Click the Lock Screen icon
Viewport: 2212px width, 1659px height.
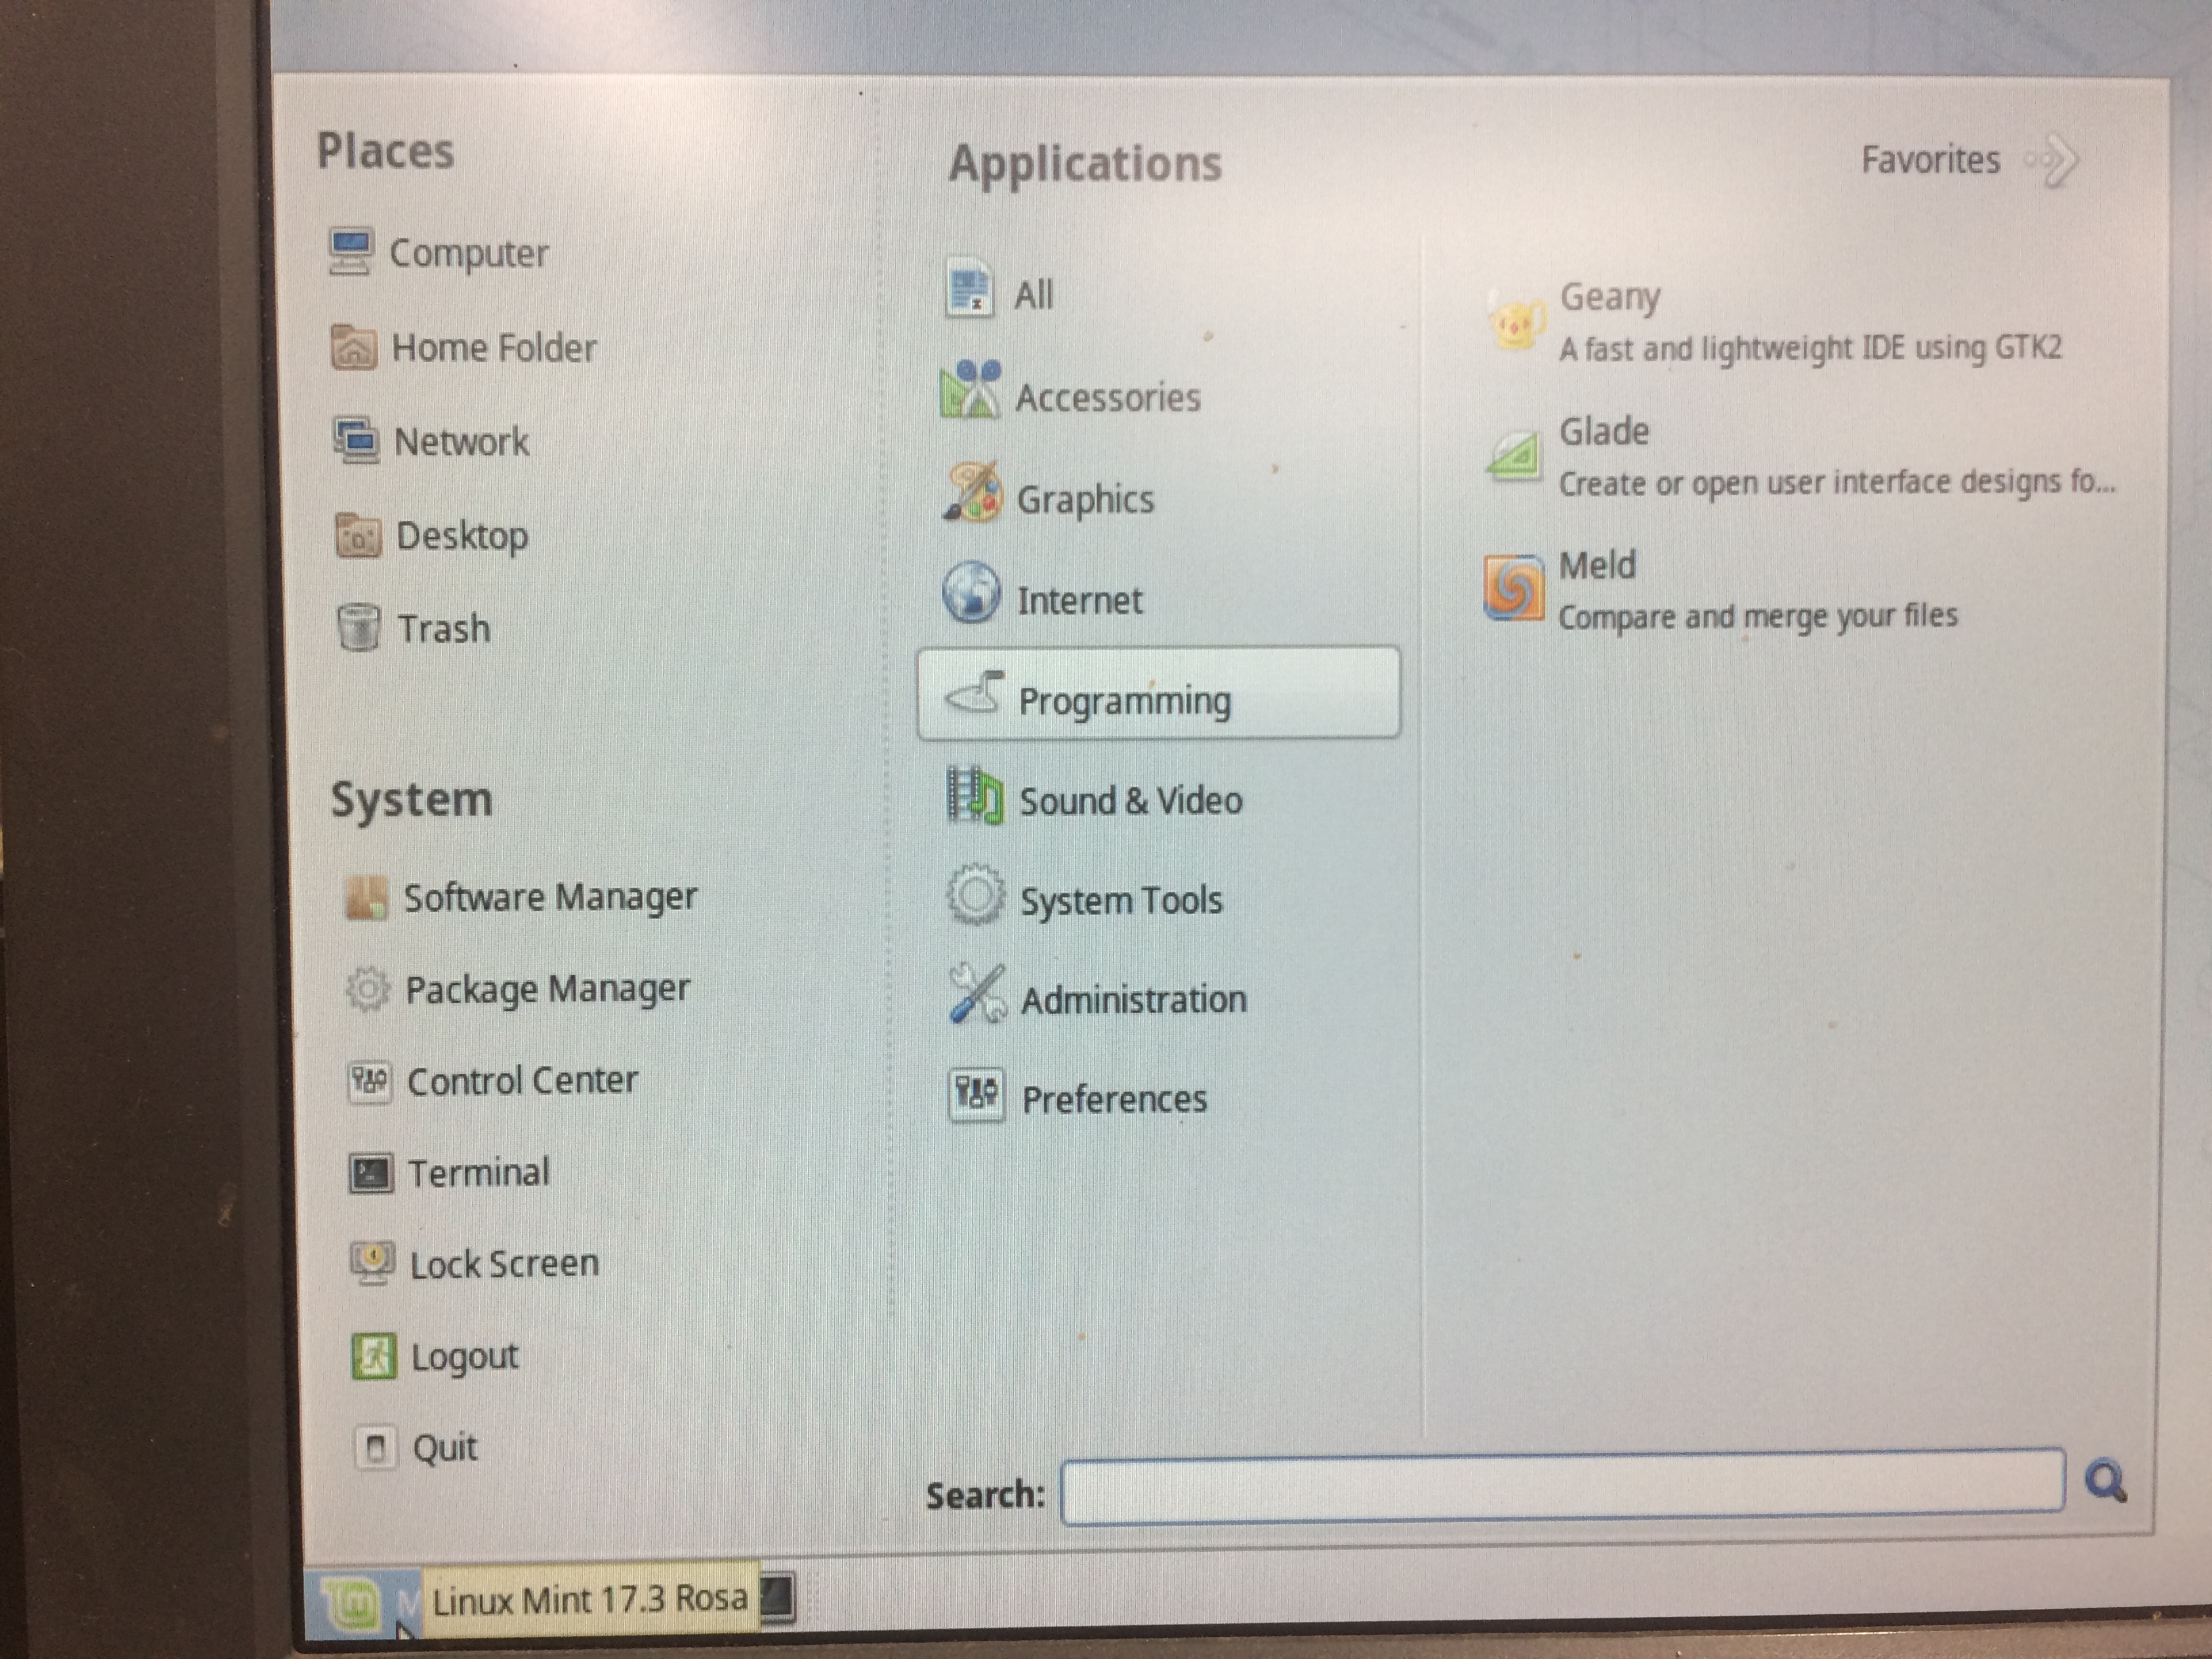372,1263
